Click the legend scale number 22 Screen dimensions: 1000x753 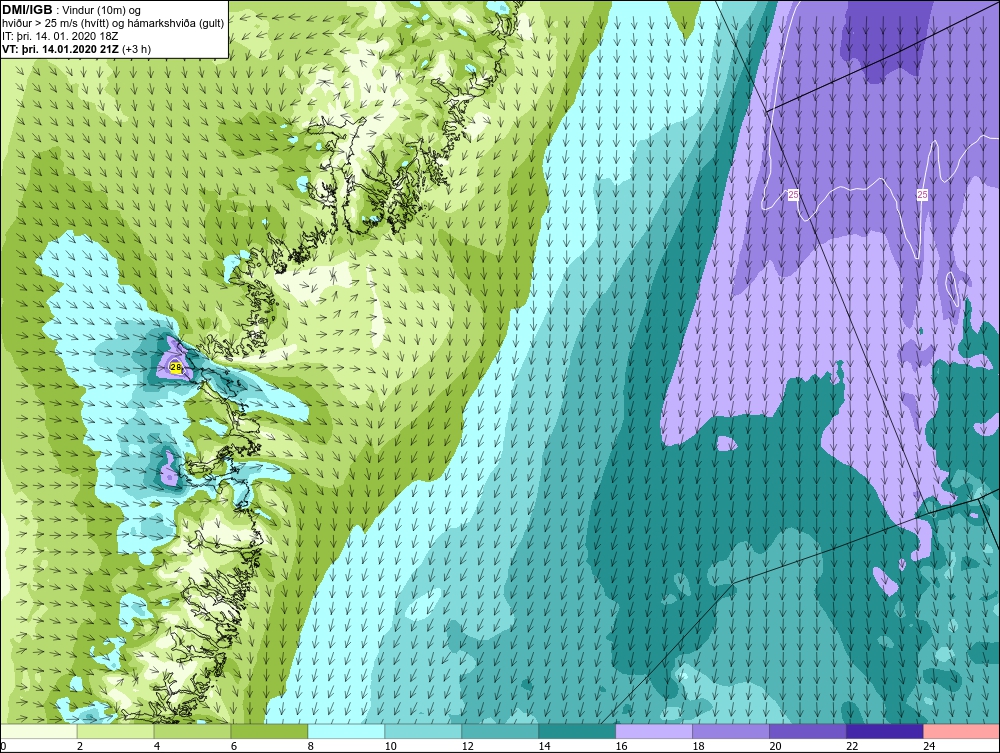click(x=852, y=746)
